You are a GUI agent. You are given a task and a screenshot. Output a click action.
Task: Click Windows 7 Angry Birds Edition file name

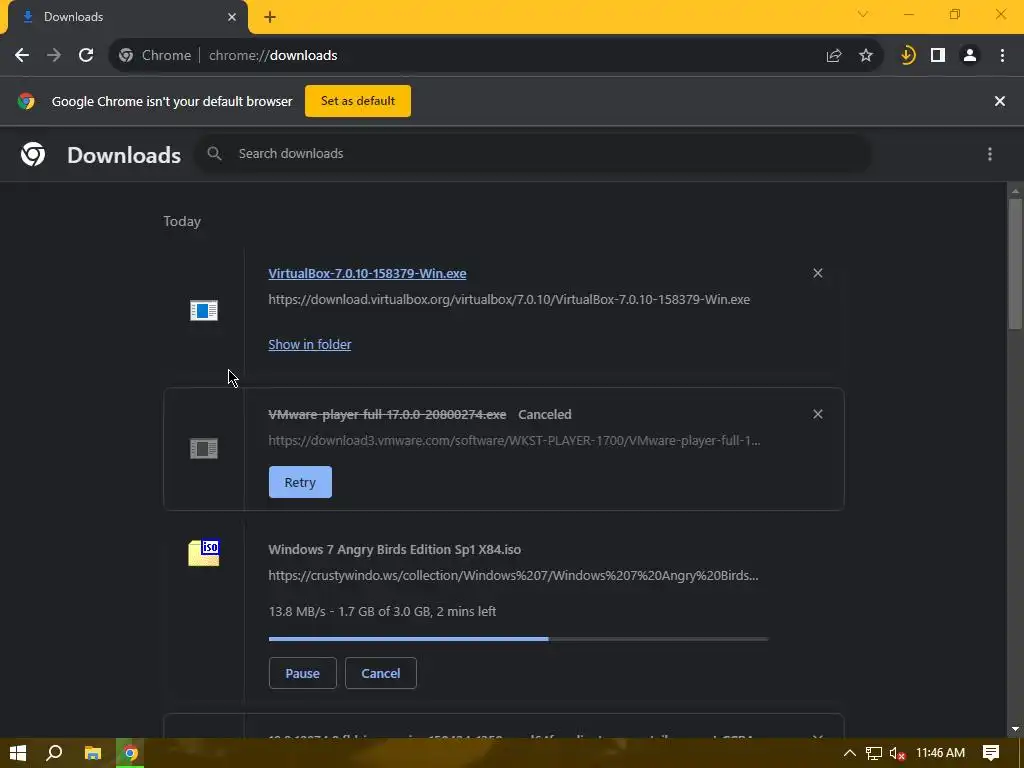tap(394, 550)
